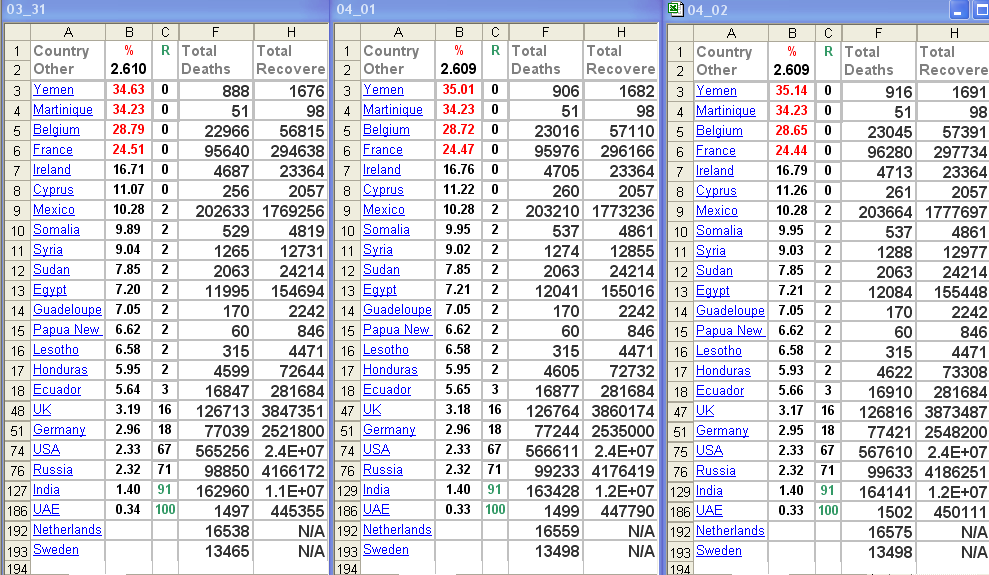Click the 03_31 window title bar
This screenshot has width=989, height=575.
coord(165,9)
